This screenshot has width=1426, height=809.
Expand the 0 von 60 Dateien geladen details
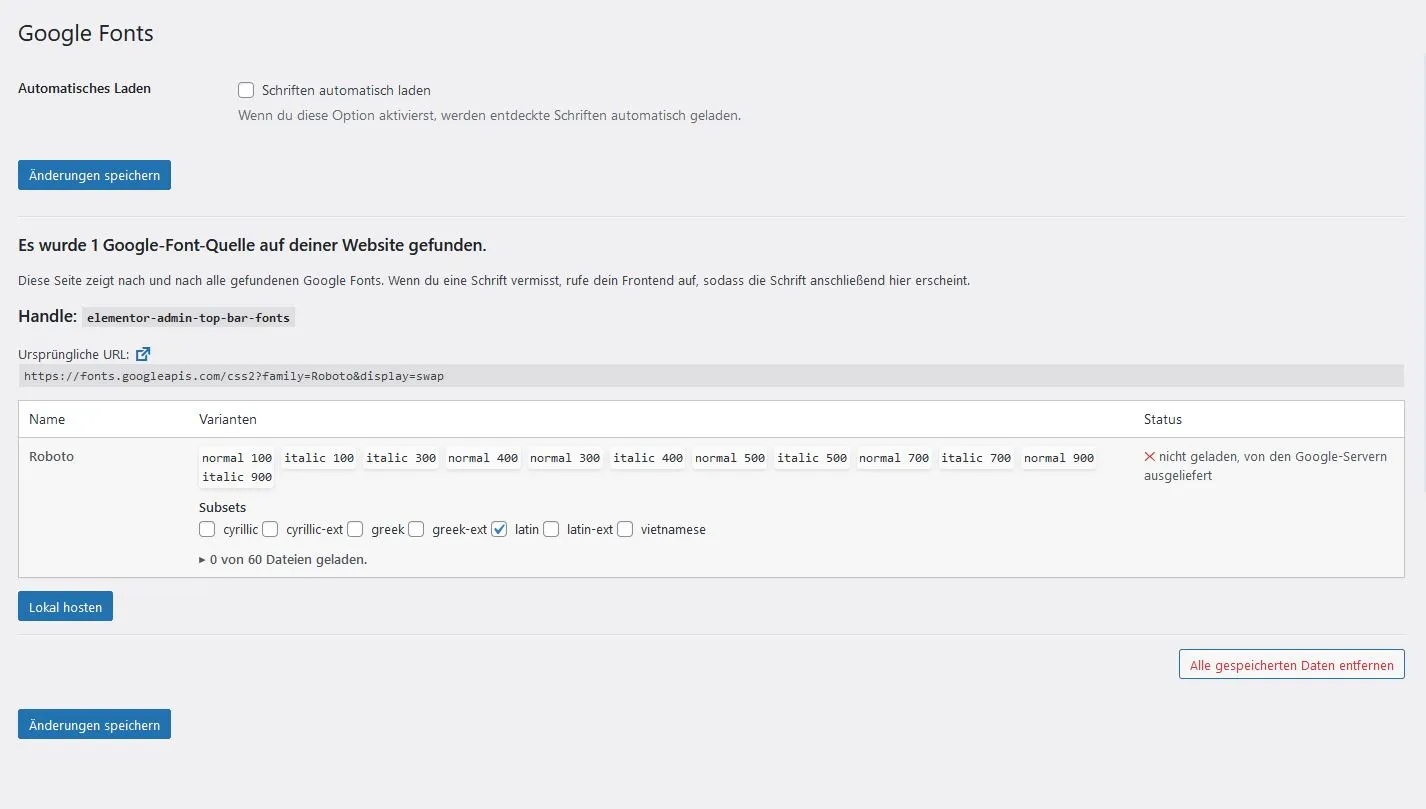click(x=283, y=560)
